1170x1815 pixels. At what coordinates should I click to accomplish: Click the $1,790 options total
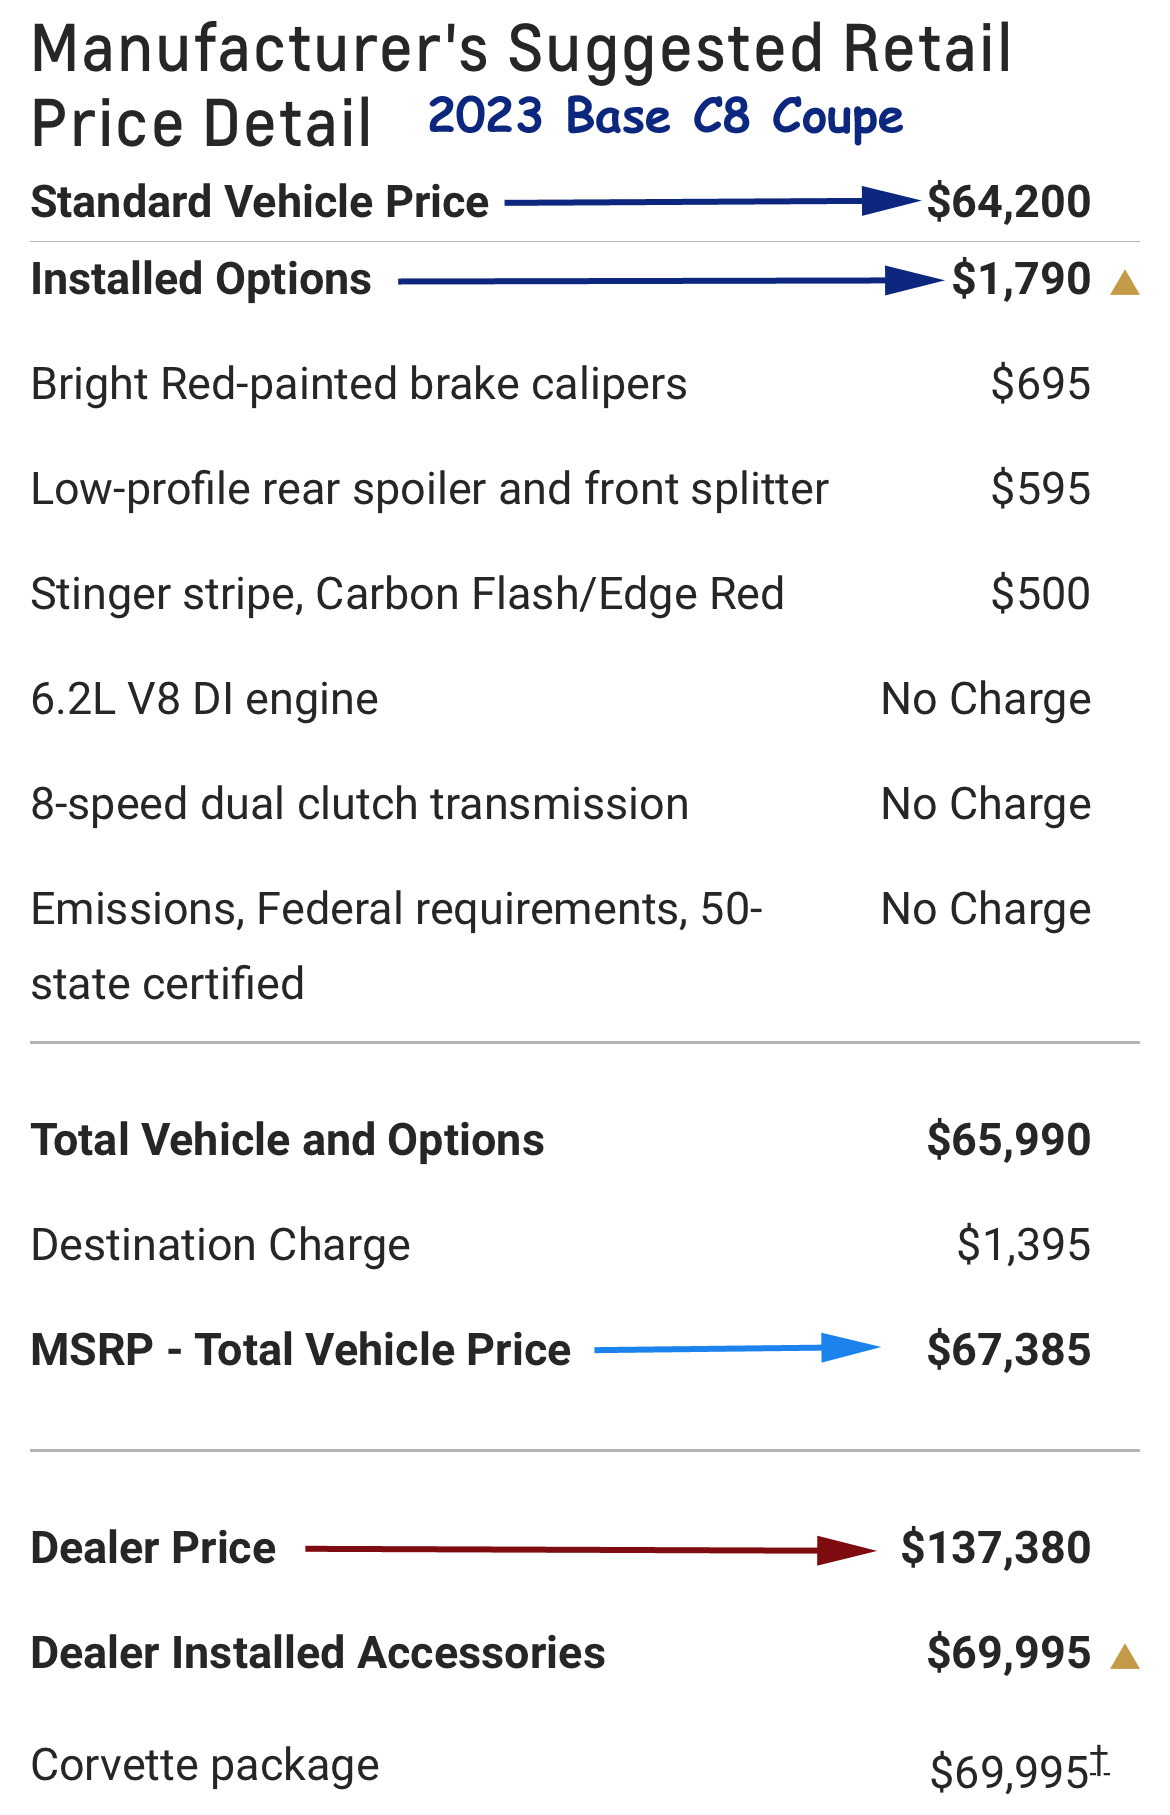(1020, 279)
